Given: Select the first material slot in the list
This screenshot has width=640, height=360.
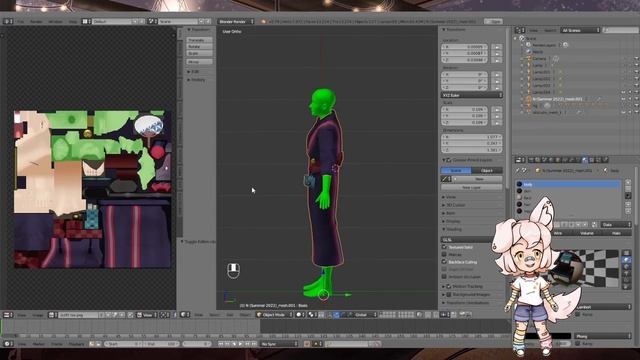Looking at the screenshot, I should [568, 184].
